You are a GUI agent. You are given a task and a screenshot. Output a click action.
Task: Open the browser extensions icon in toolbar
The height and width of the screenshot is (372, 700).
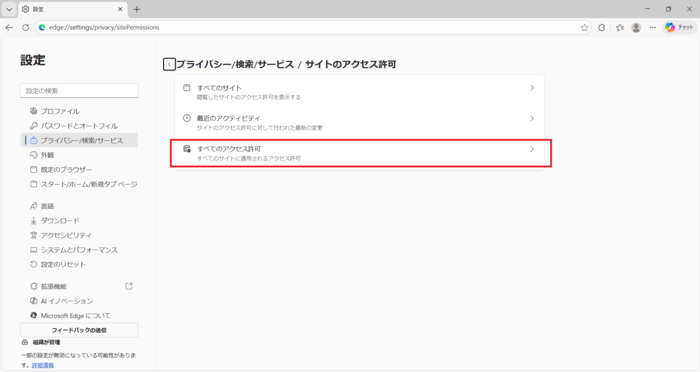coord(602,28)
